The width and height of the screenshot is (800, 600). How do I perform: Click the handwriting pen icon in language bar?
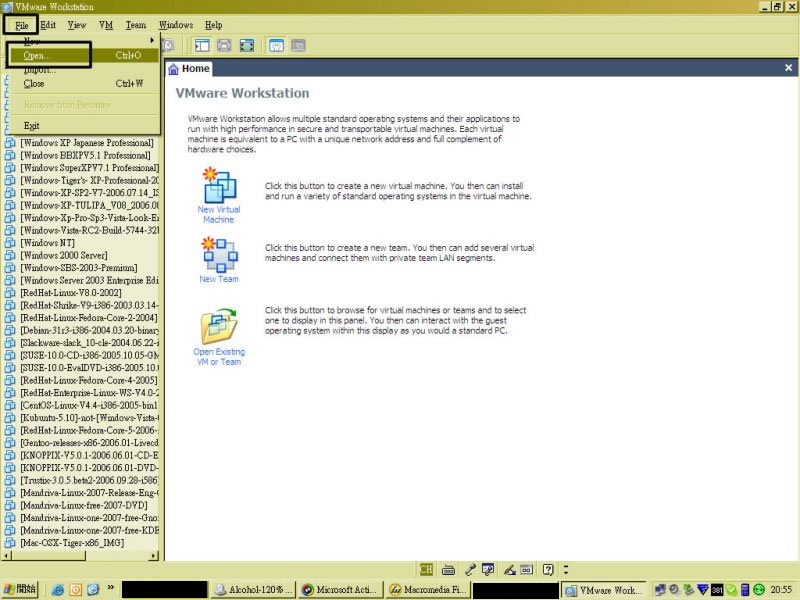[x=509, y=569]
